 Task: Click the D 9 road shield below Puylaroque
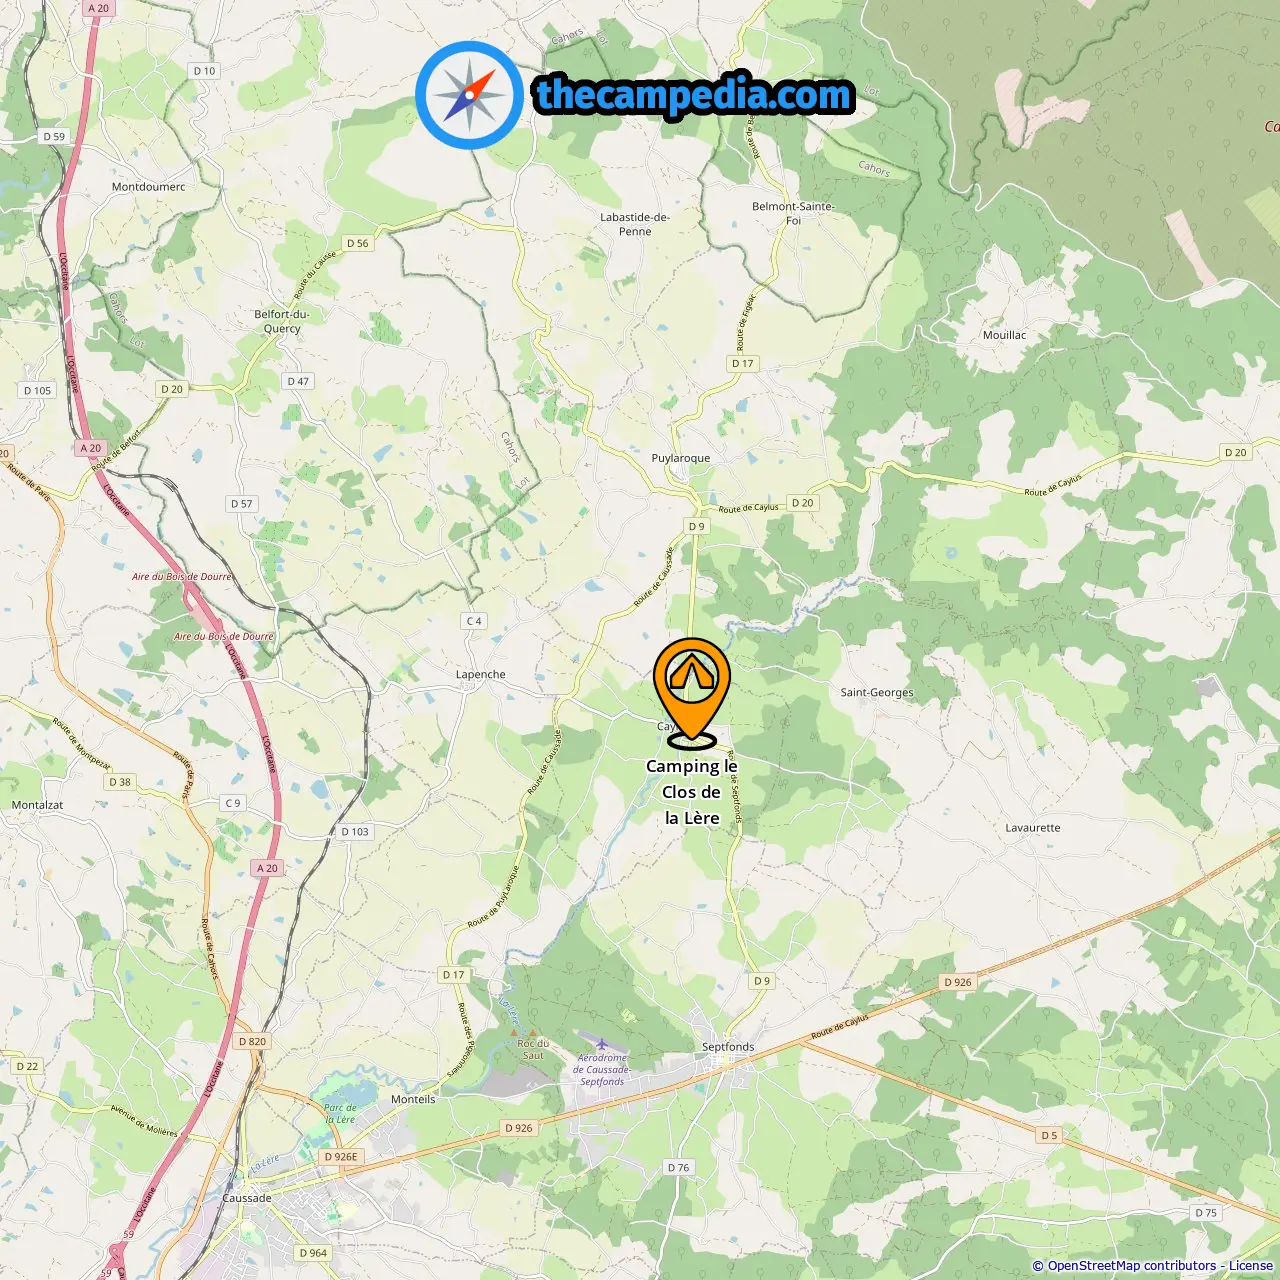(697, 526)
